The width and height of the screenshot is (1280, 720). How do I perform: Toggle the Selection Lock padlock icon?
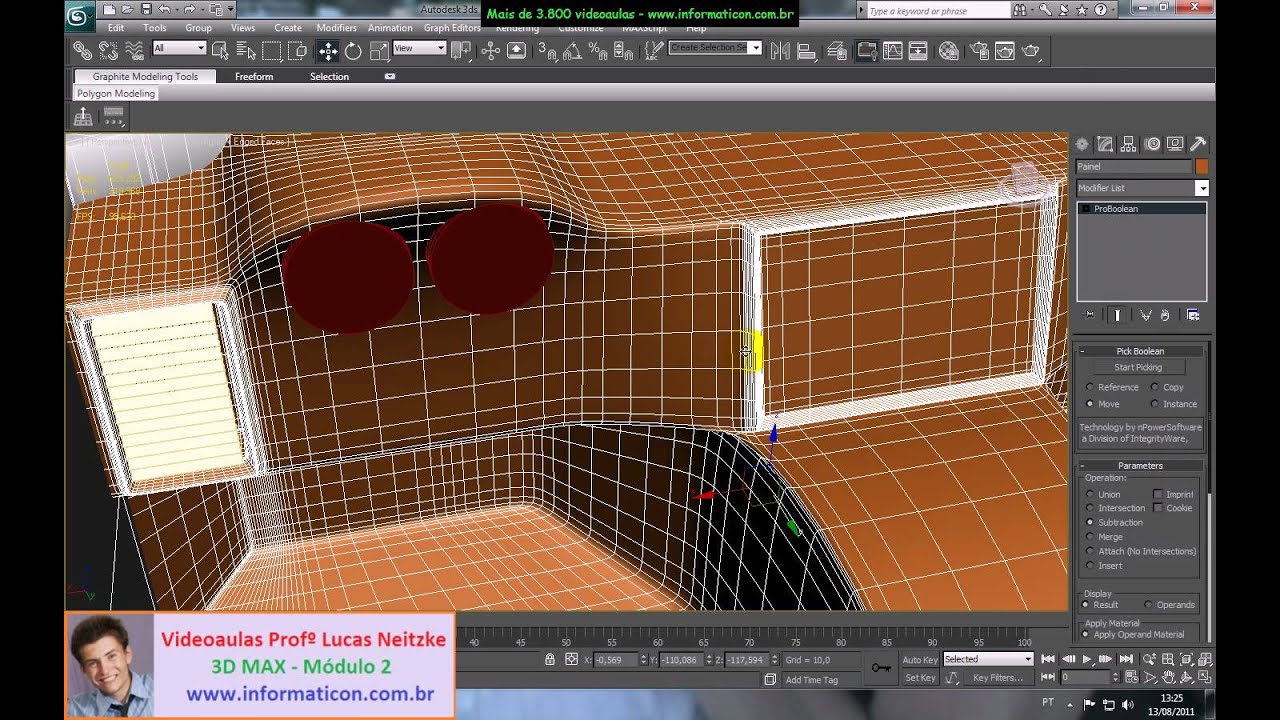[549, 659]
